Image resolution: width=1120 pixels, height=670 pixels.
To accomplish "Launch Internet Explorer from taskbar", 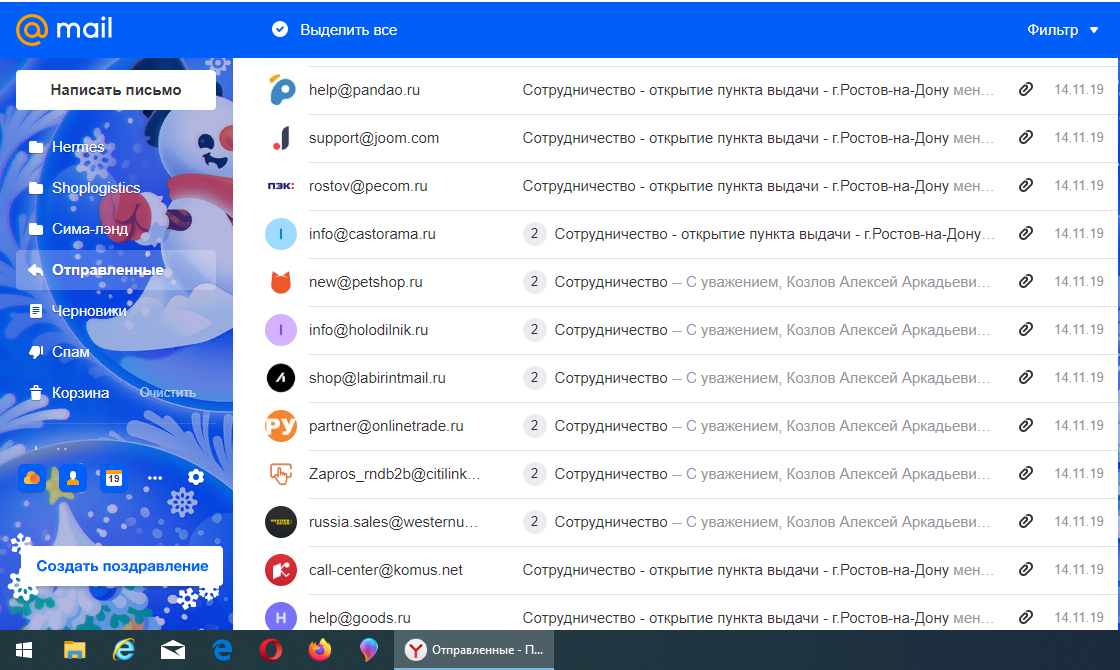I will 124,650.
